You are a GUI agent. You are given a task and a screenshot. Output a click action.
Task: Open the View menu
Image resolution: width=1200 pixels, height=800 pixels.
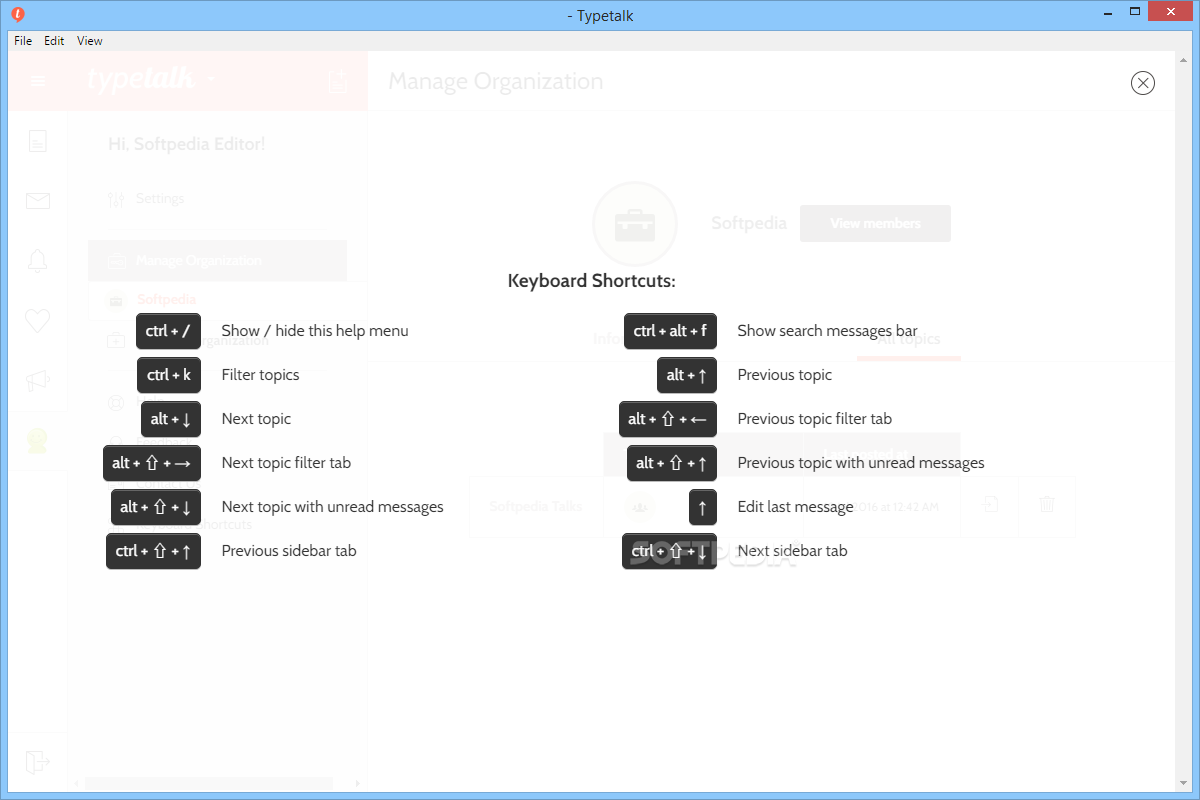point(90,41)
